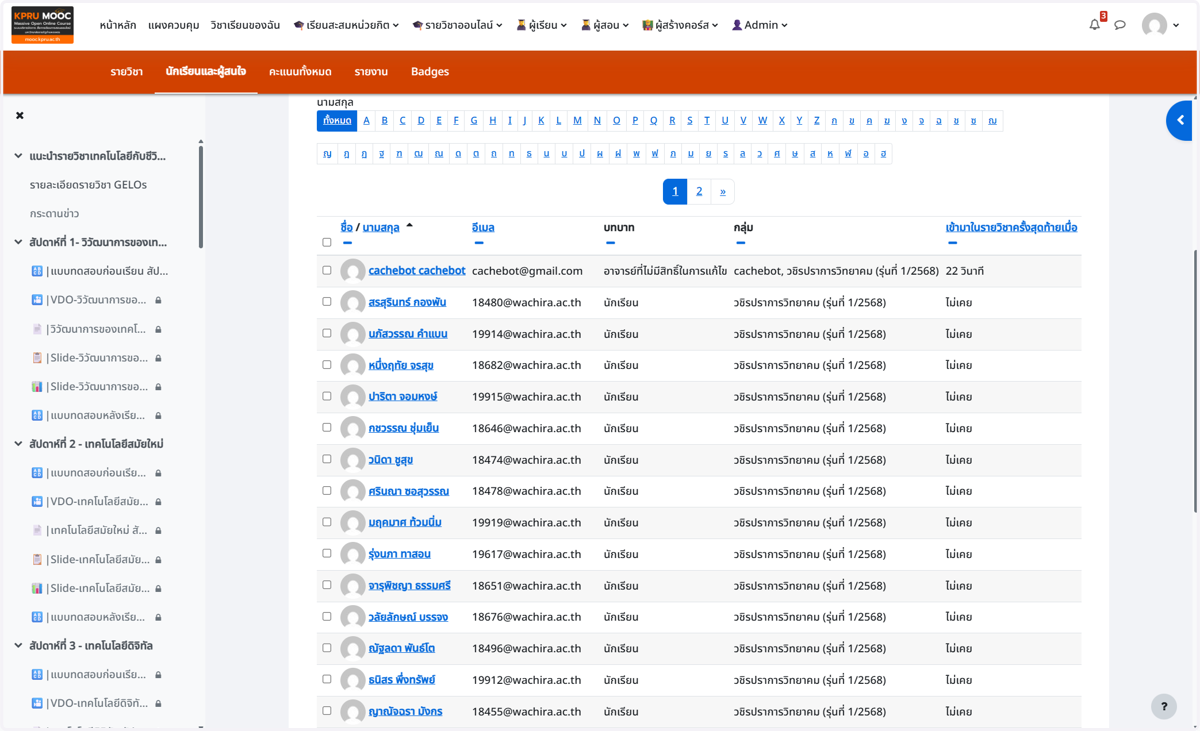Open week 1 pre-test quiz แบบทดสอบก่อนเรียน สัป...
Image resolution: width=1200 pixels, height=731 pixels.
pos(107,271)
